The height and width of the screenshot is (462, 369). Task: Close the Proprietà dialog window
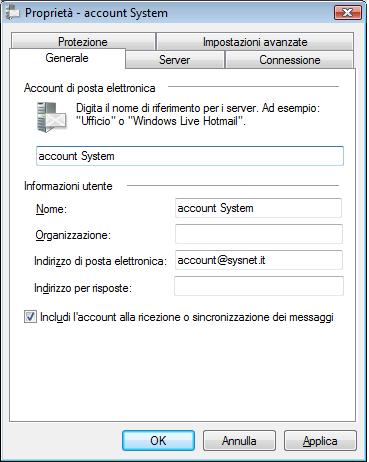(x=348, y=13)
